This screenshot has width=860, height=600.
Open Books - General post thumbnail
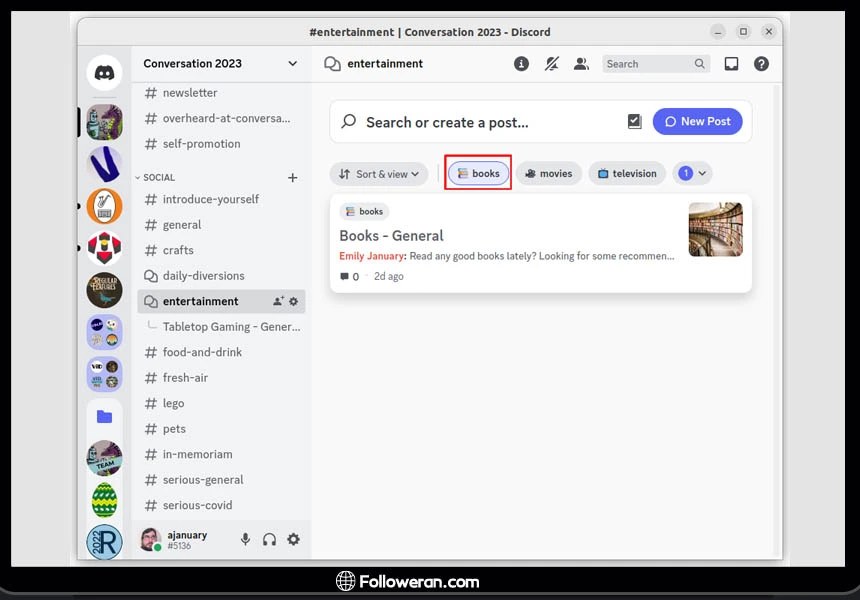pos(715,230)
